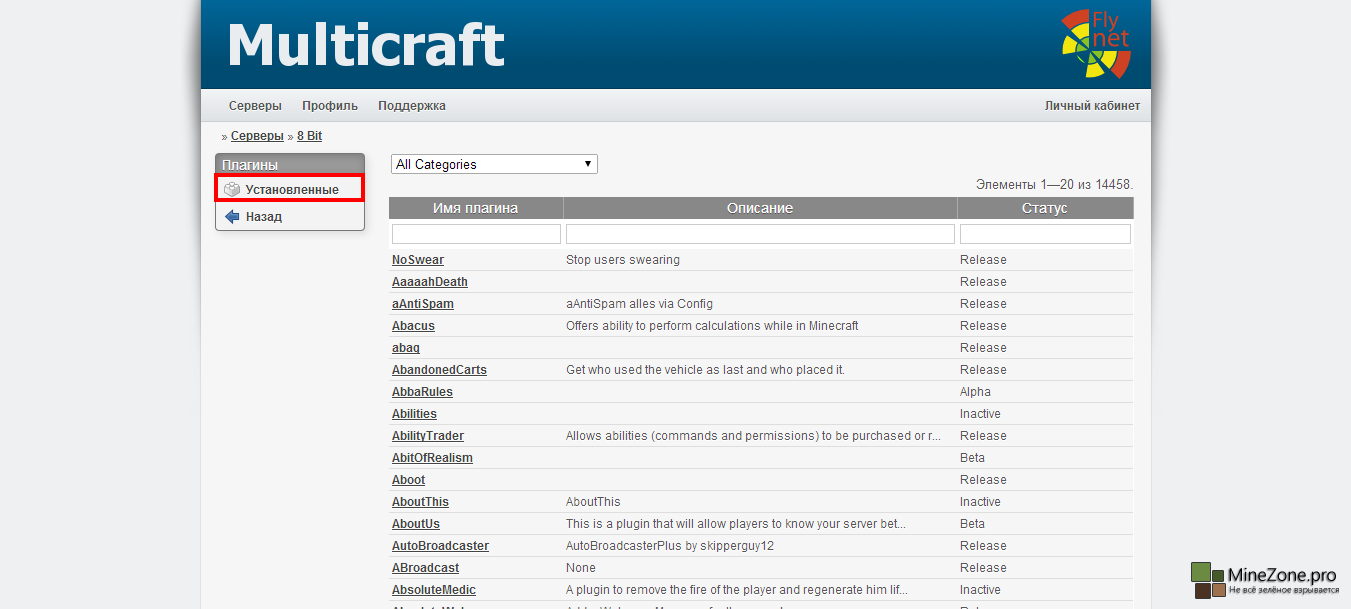
Task: Open the Поддержка menu item
Action: click(x=412, y=106)
